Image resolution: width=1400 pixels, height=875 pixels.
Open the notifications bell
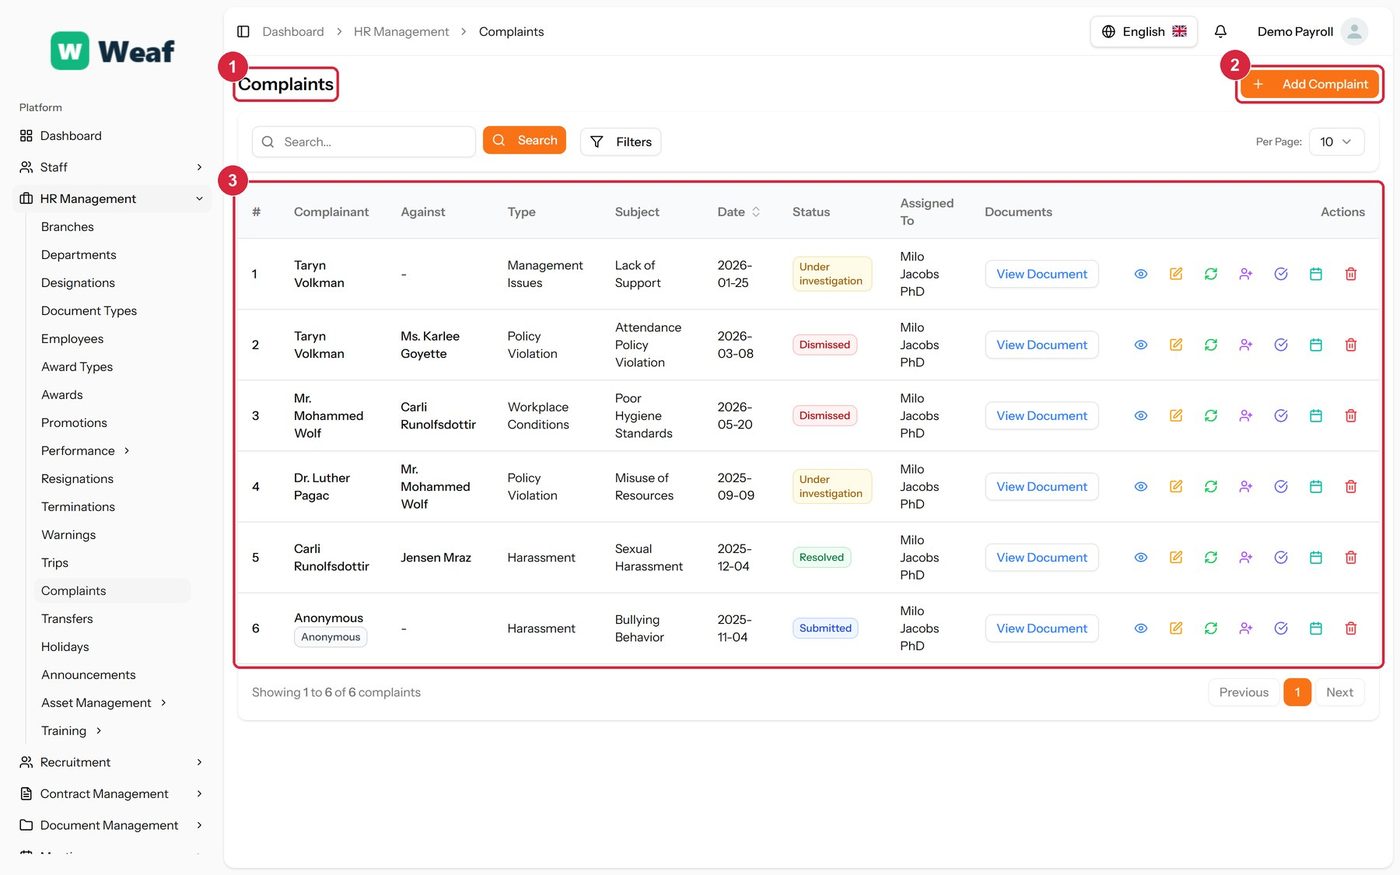pos(1220,32)
